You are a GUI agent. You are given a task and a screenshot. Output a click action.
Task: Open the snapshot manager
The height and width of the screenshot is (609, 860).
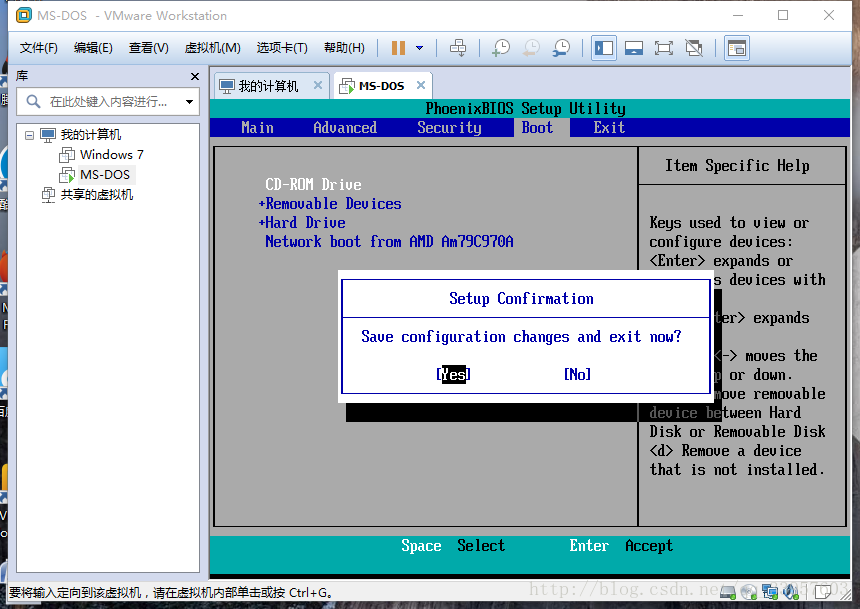[x=561, y=48]
